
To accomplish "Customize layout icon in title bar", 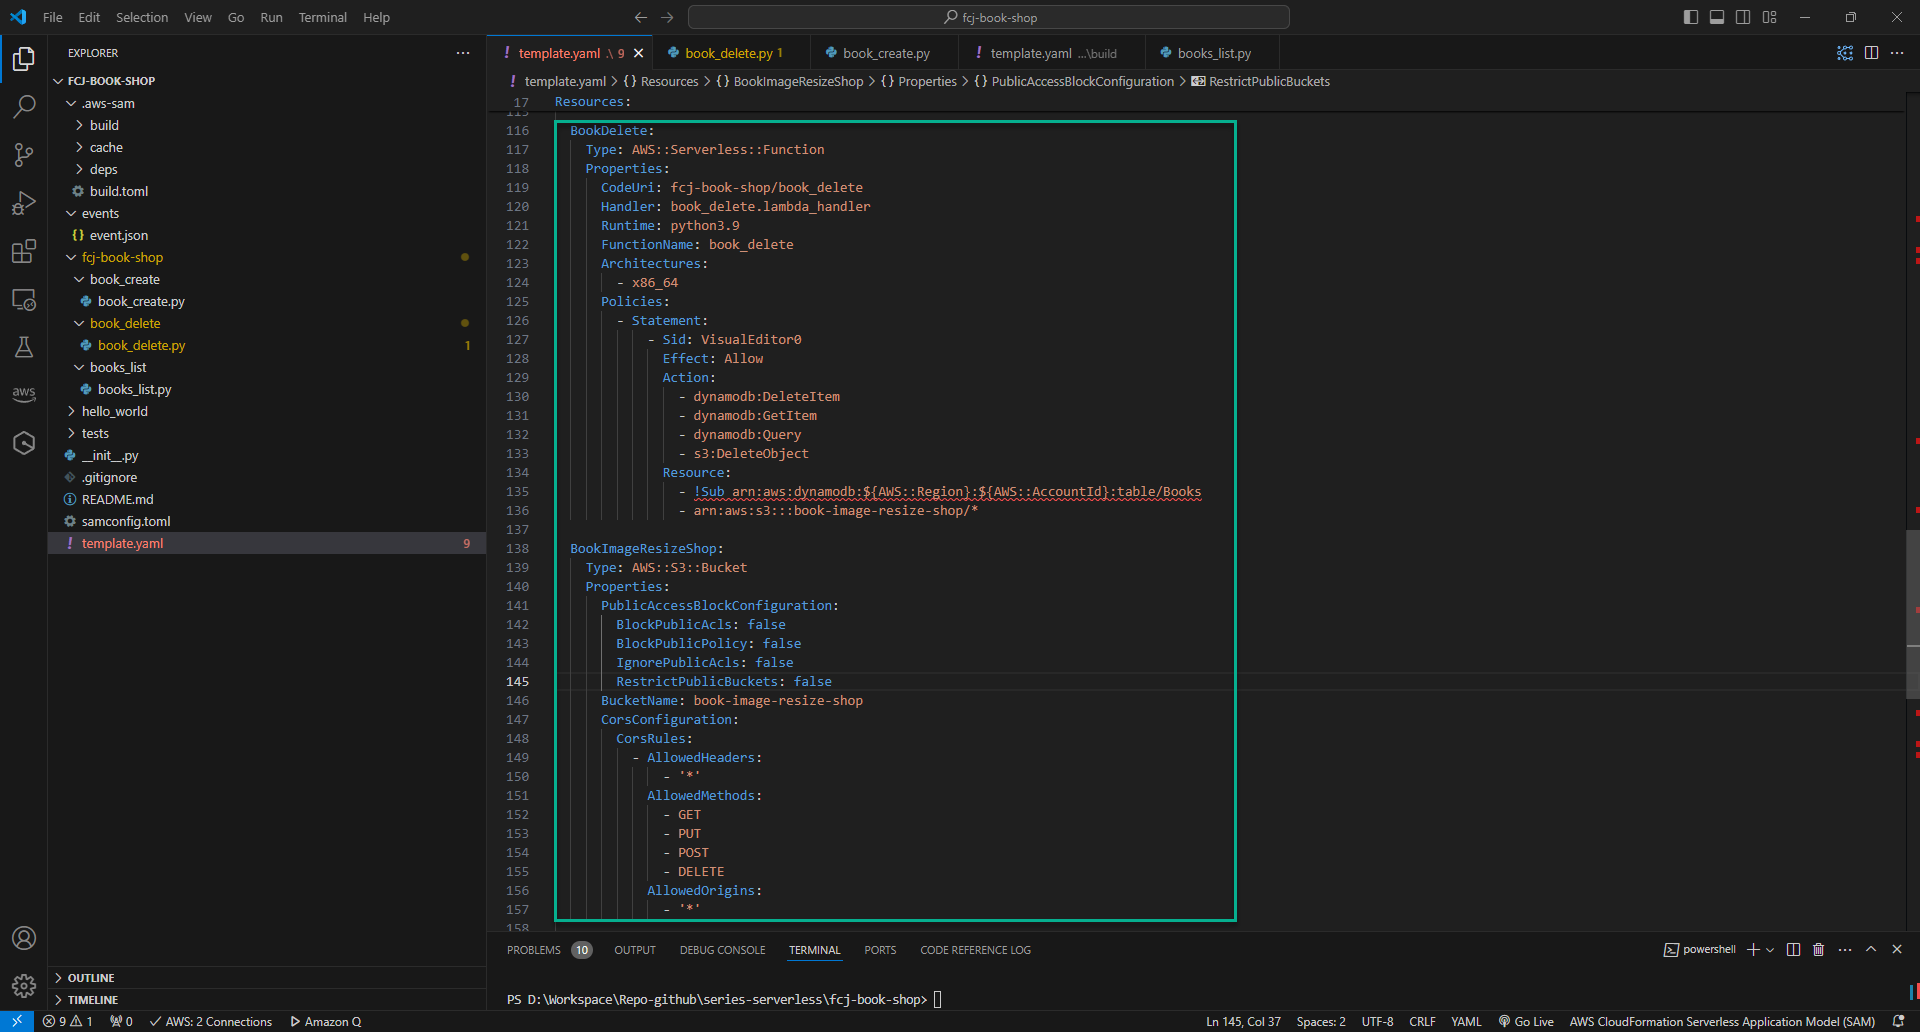I will click(1769, 17).
